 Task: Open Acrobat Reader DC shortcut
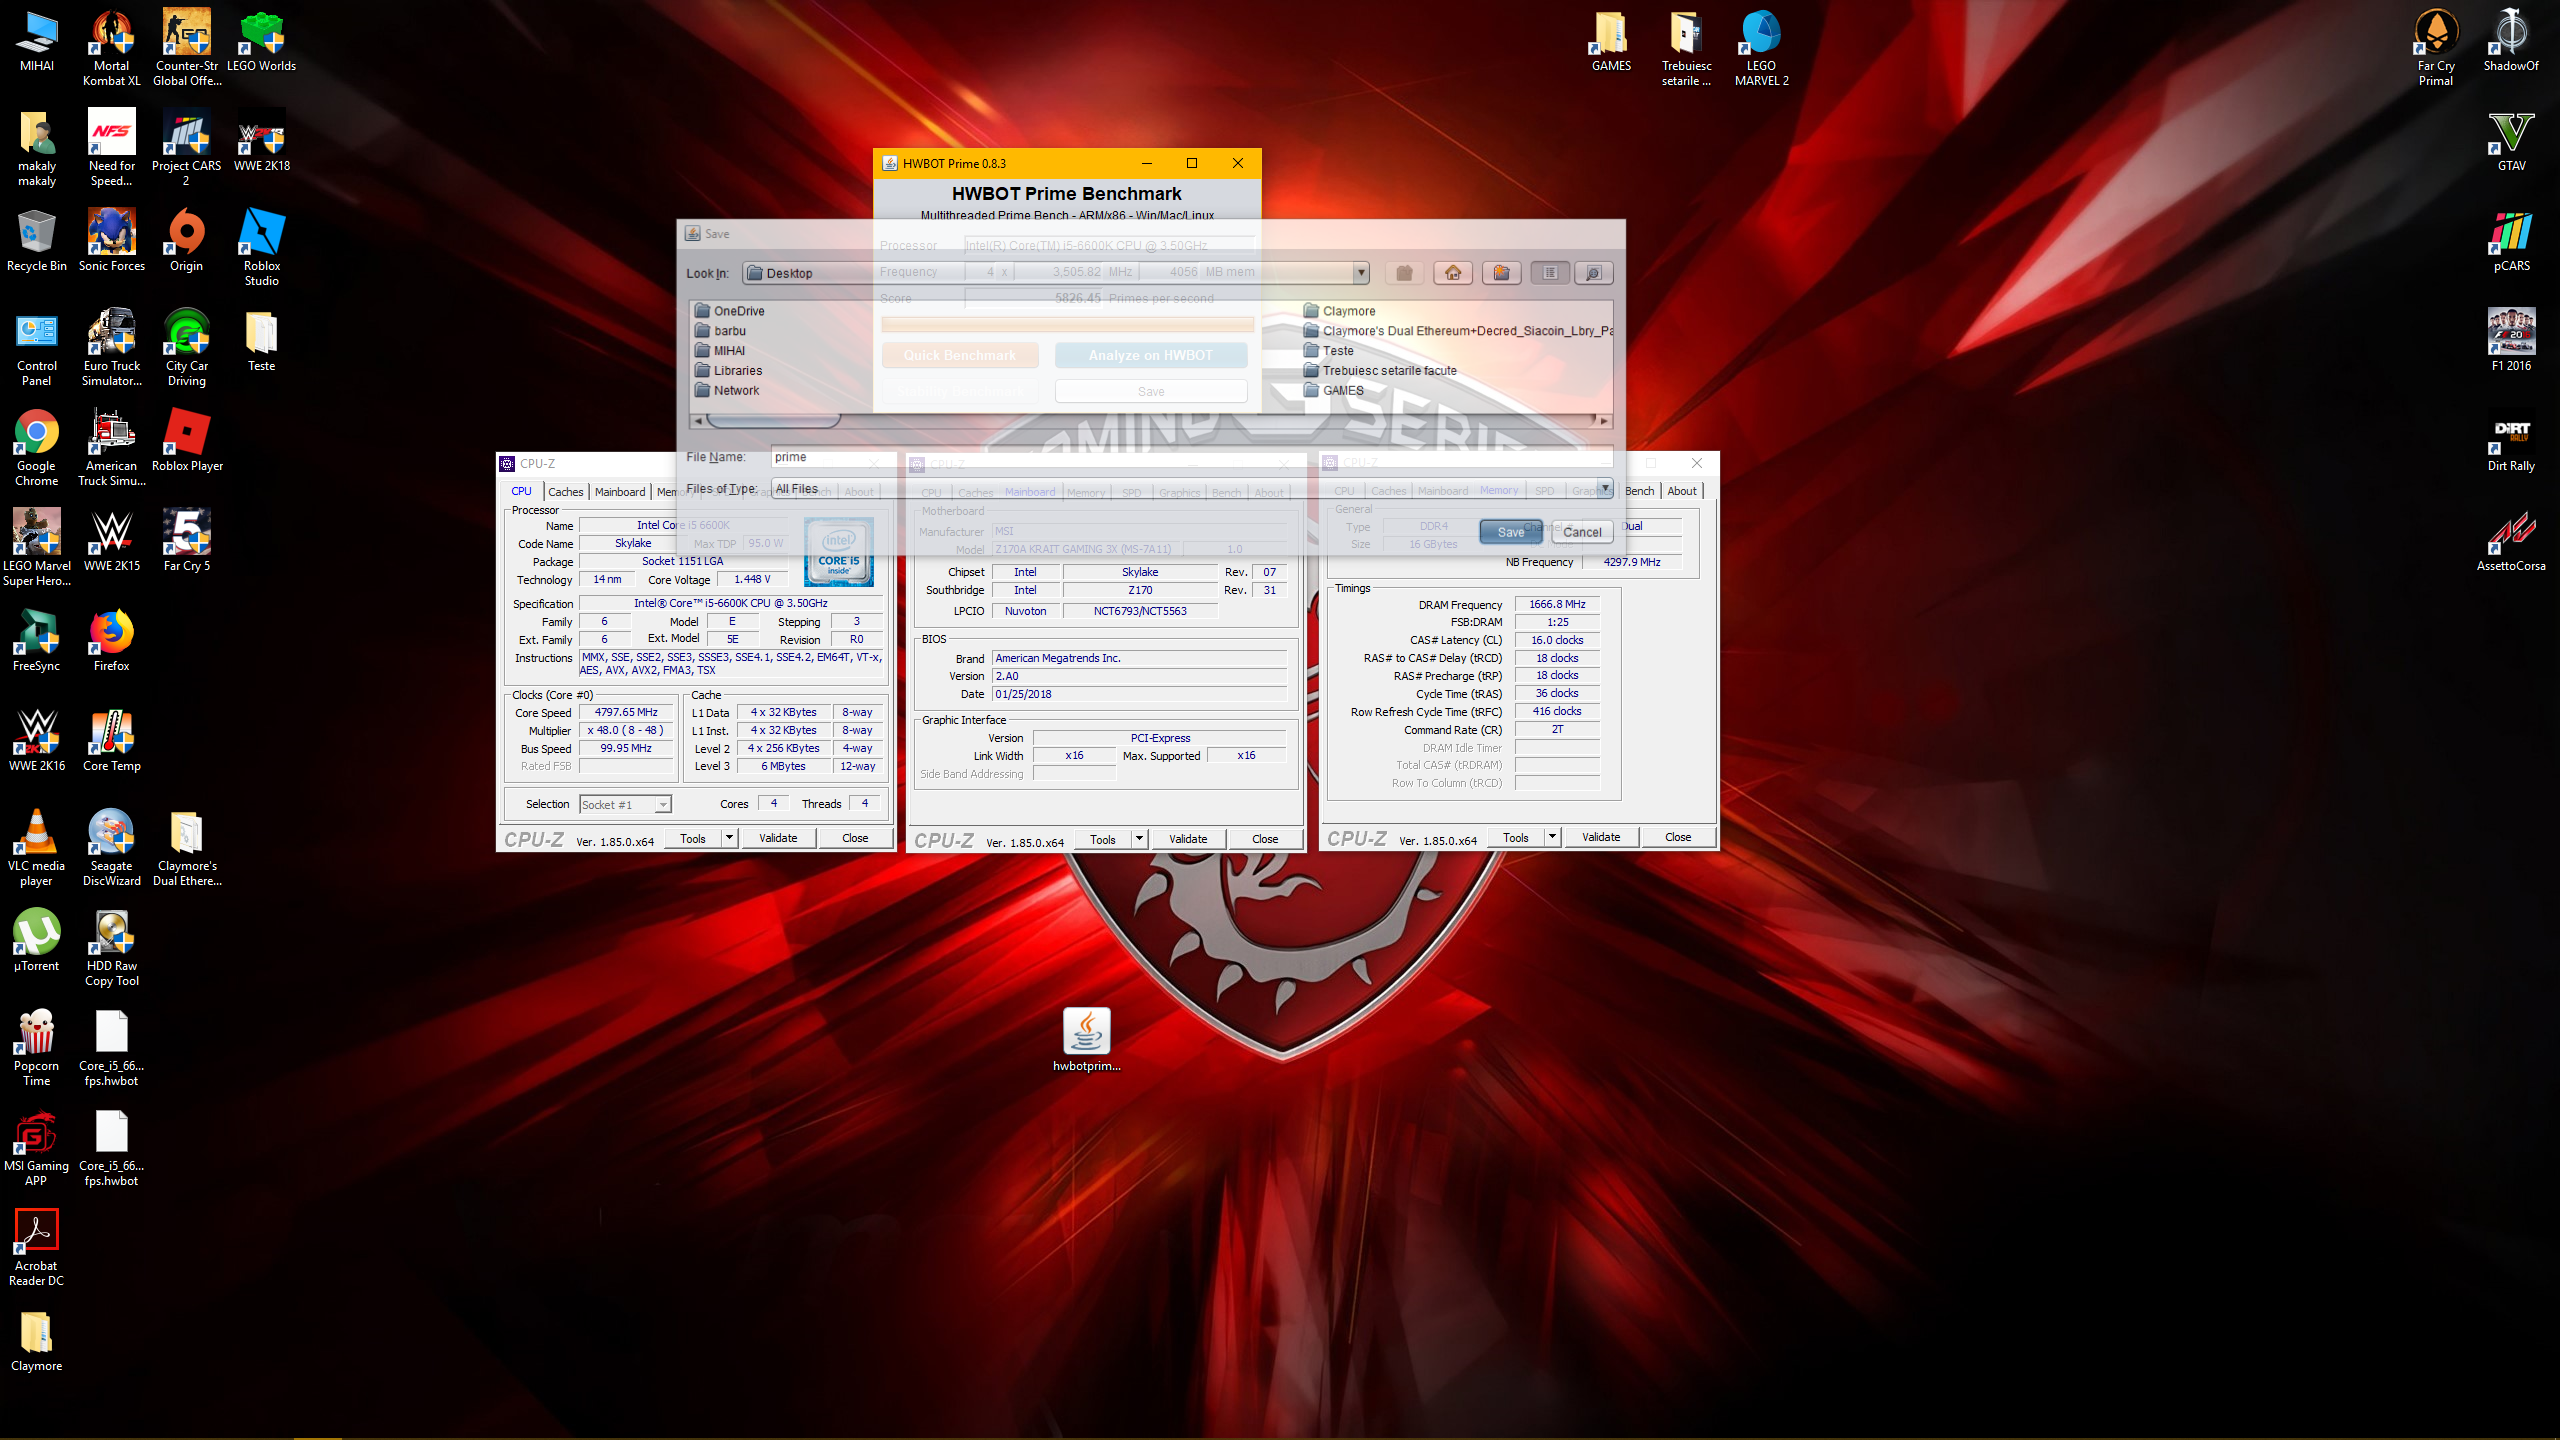[x=37, y=1247]
